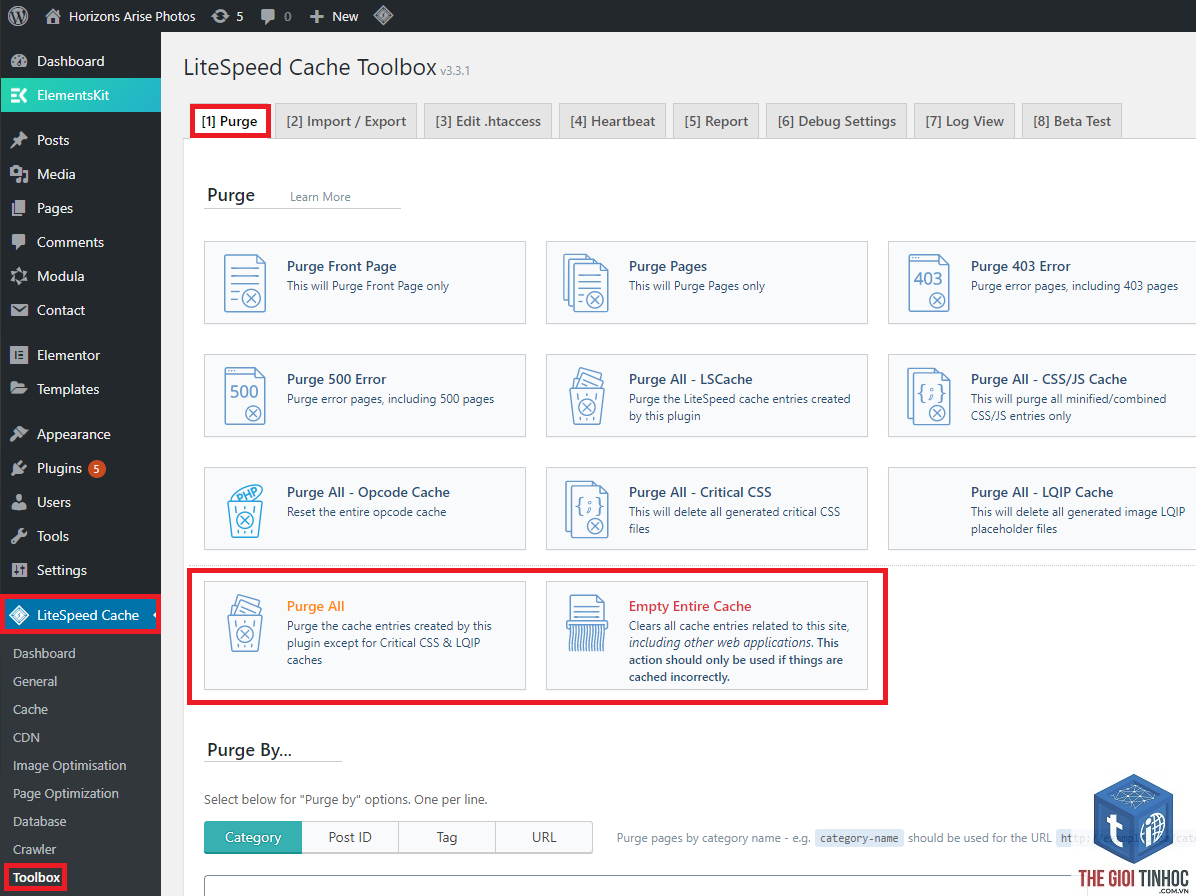Click the Opcode Cache PHP trash icon
Image resolution: width=1196 pixels, height=896 pixels.
(x=245, y=509)
